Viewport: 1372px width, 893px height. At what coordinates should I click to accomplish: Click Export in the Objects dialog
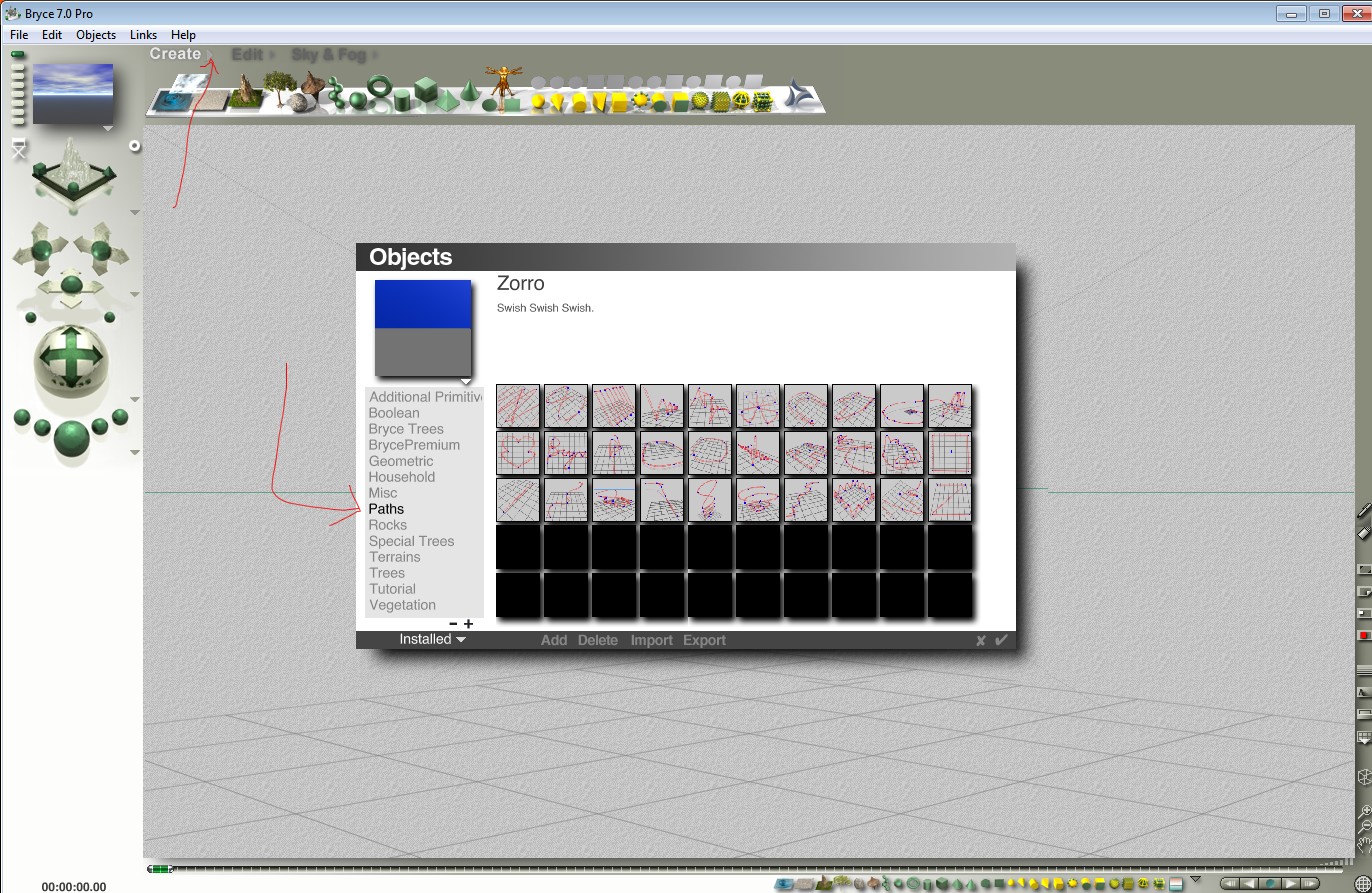(704, 641)
